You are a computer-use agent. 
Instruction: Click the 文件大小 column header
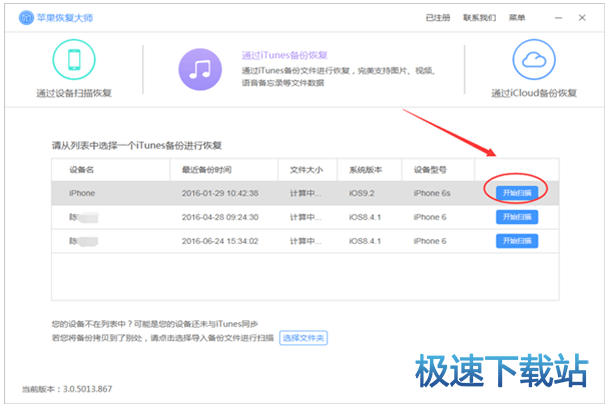306,170
